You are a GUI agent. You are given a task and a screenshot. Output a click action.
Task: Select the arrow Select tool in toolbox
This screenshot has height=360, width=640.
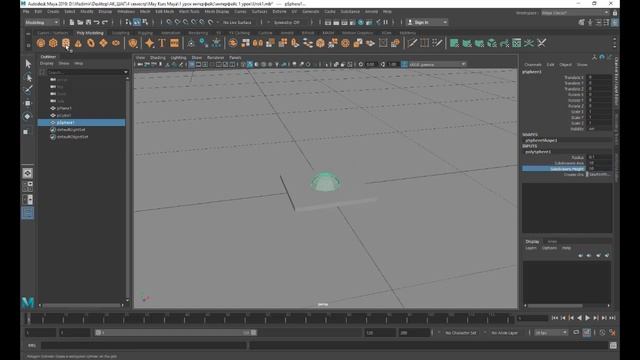point(28,64)
